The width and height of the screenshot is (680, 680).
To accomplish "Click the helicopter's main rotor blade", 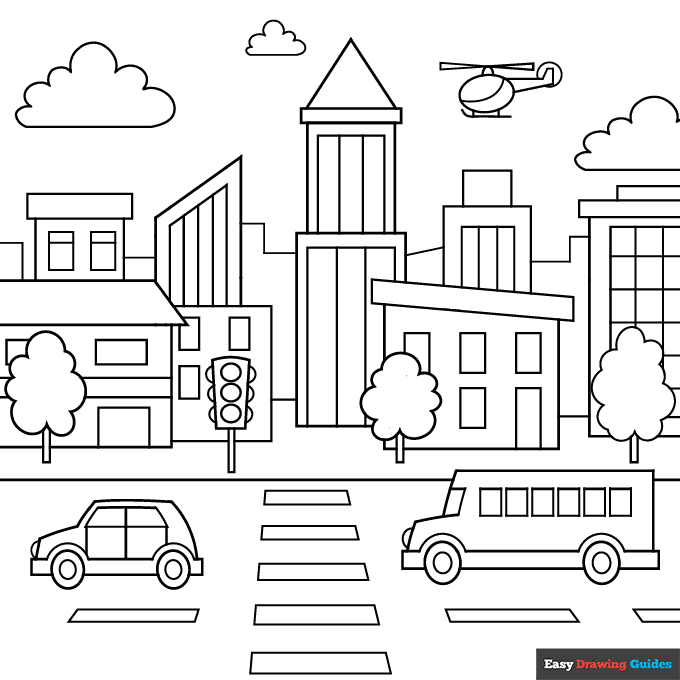I will coord(488,68).
